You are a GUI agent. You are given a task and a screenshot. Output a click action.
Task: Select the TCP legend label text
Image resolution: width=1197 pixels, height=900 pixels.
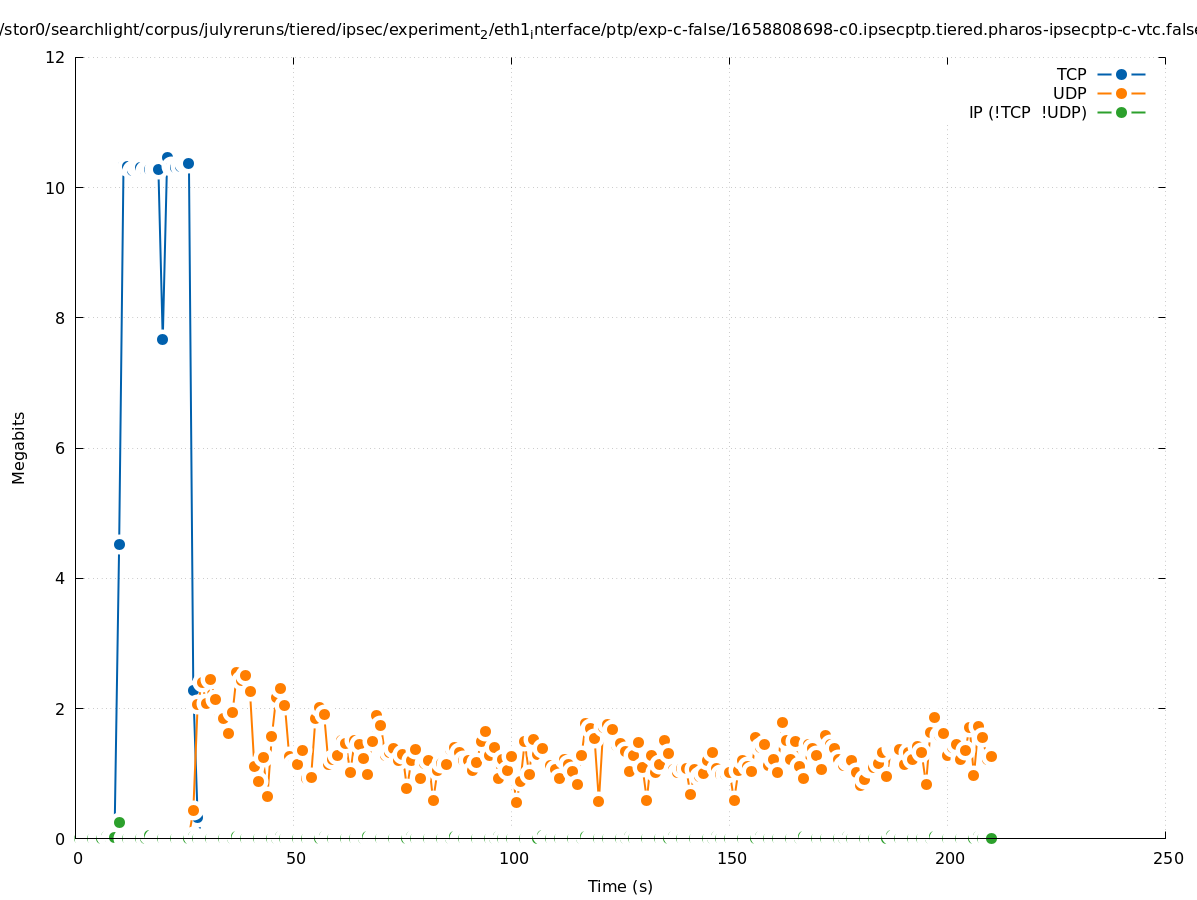pos(1071,74)
